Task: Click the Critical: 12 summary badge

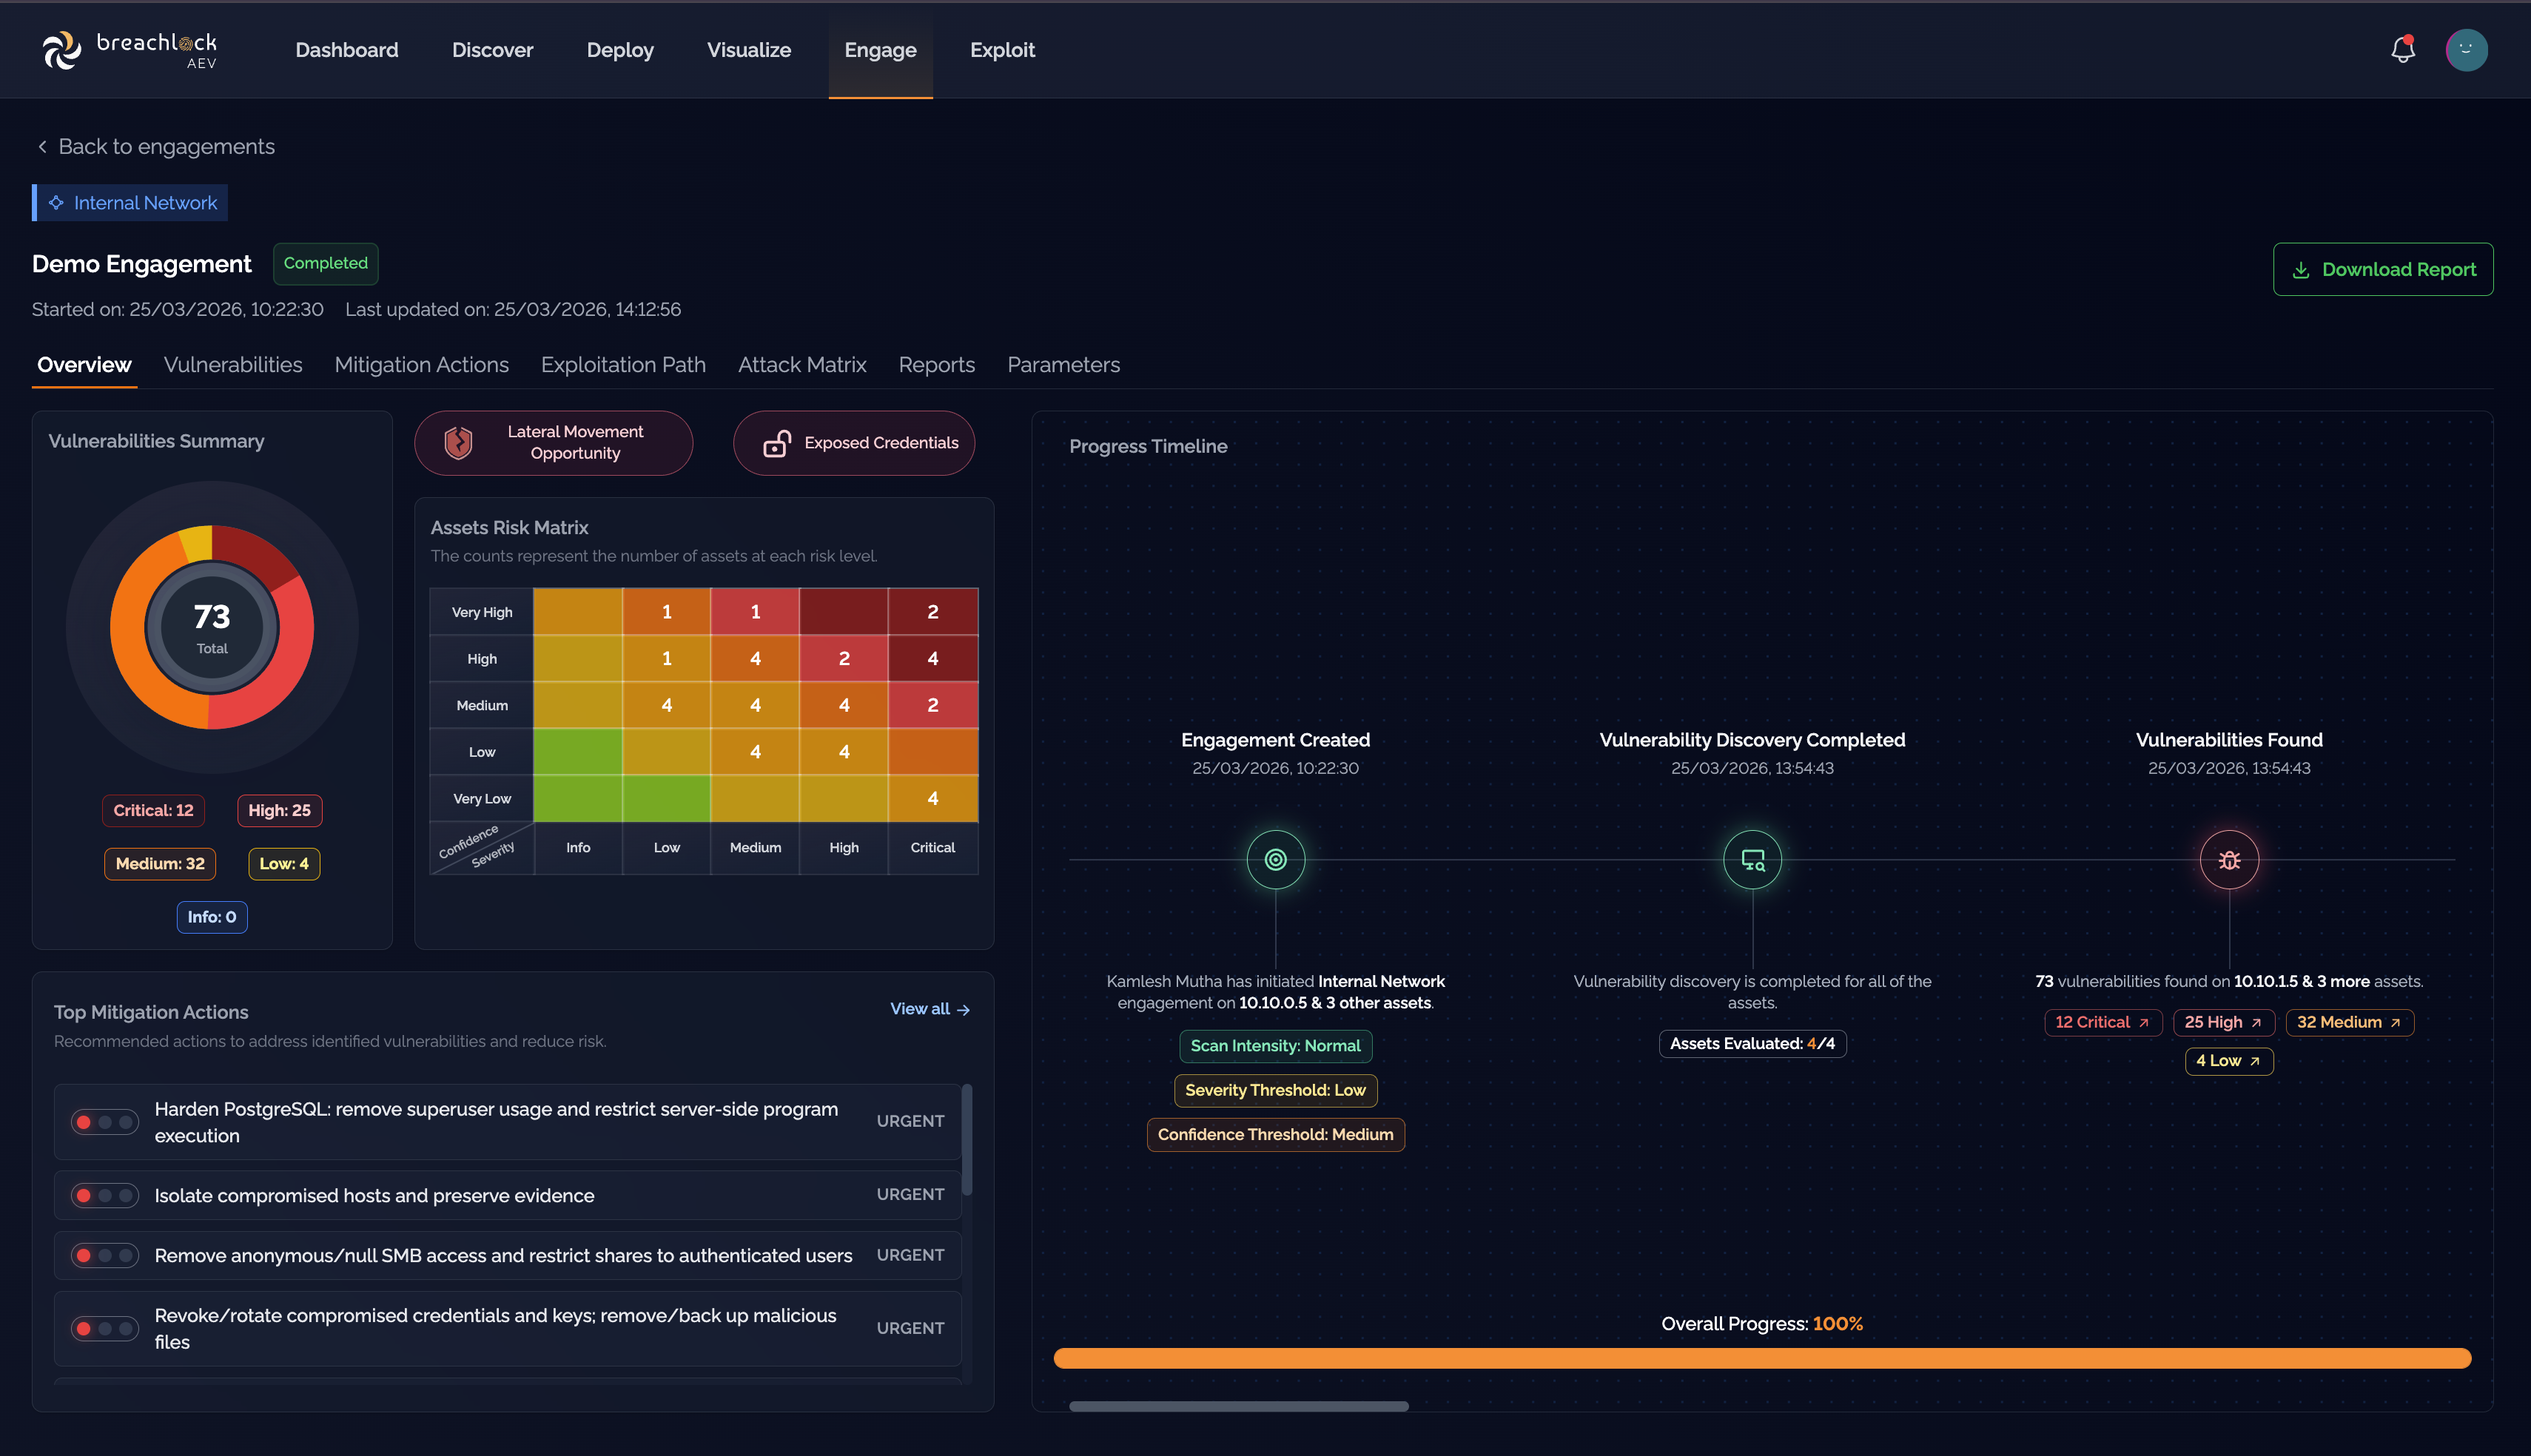Action: pyautogui.click(x=153, y=810)
